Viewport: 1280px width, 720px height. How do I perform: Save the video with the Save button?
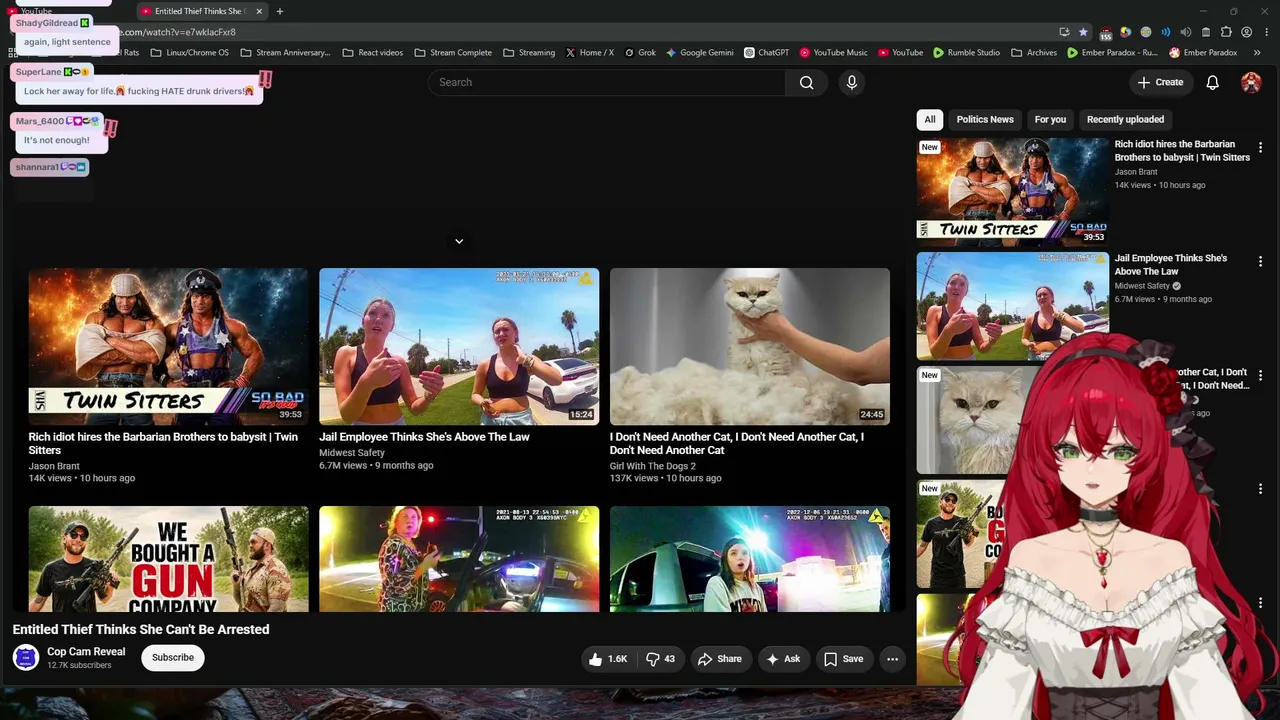(x=843, y=659)
